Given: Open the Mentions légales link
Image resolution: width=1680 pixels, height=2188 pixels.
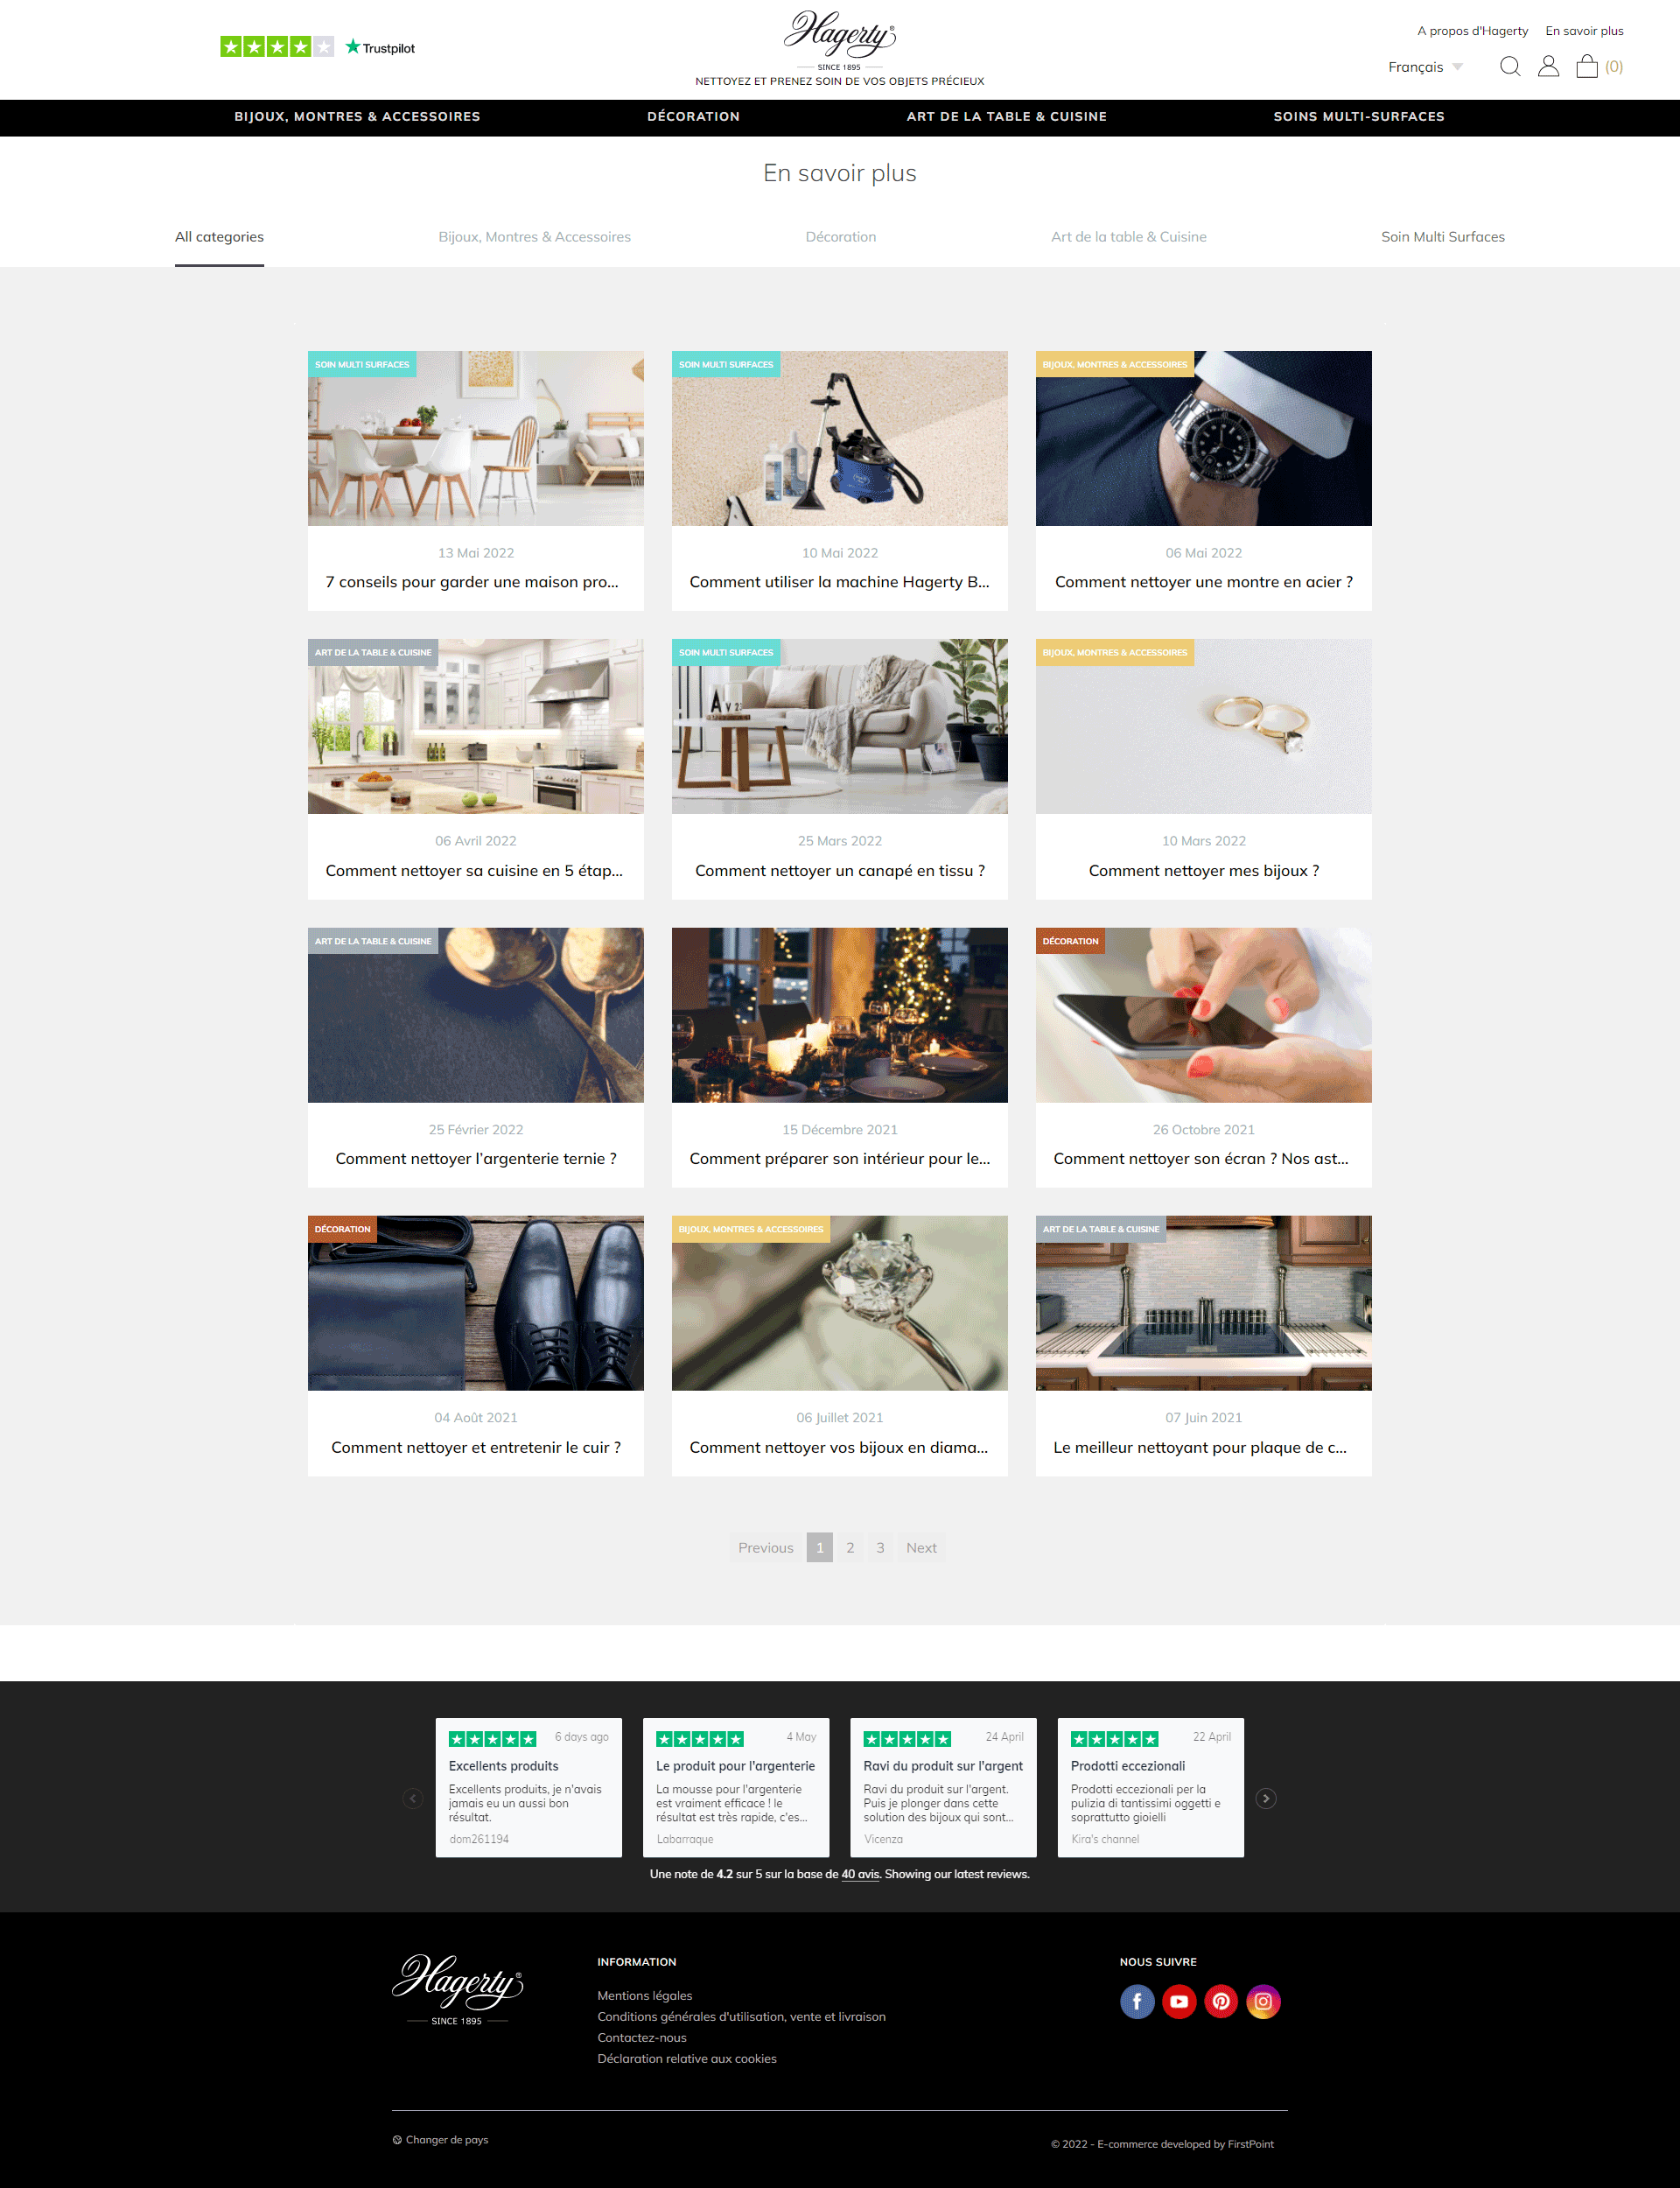Looking at the screenshot, I should 645,1995.
